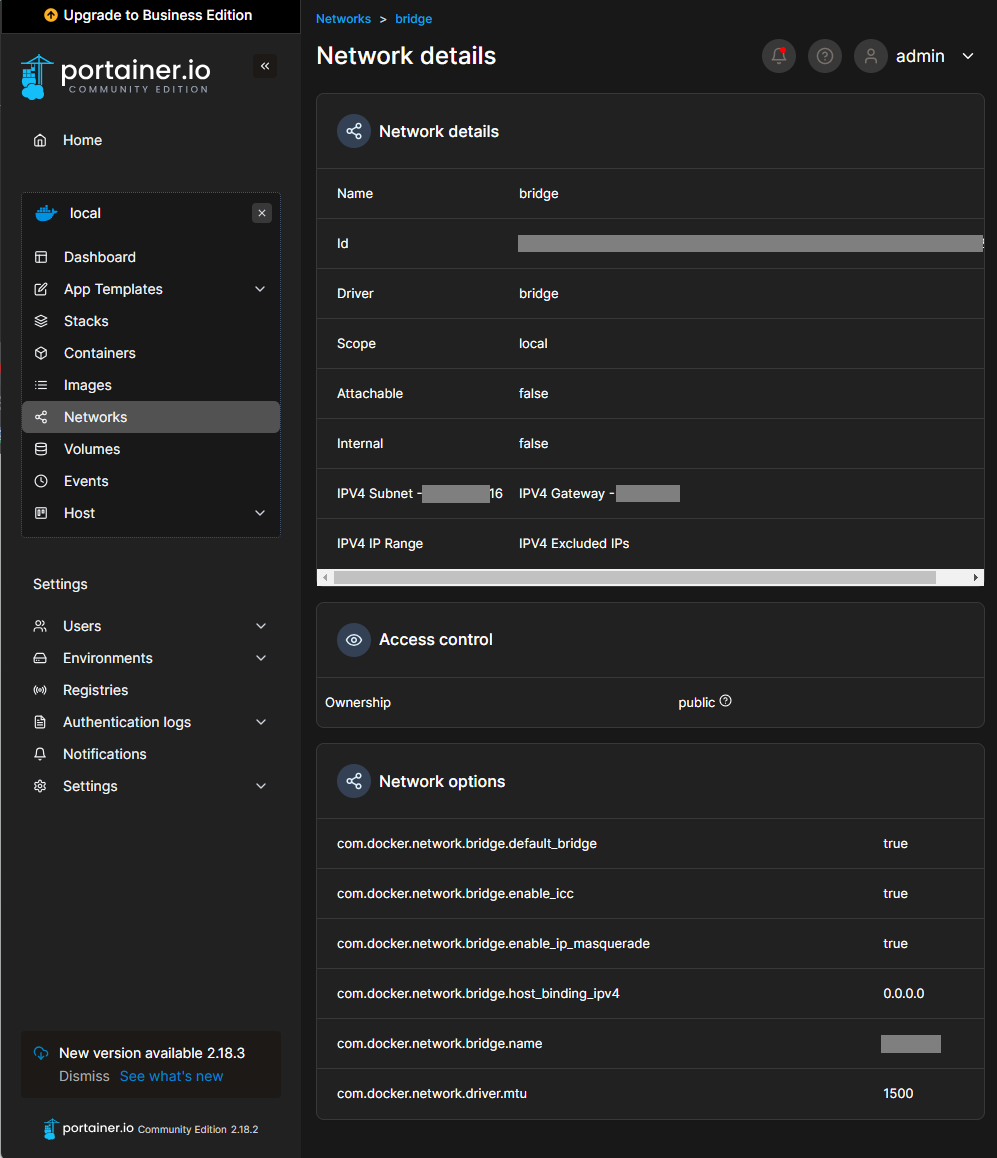Click the Containers cube icon

point(41,353)
